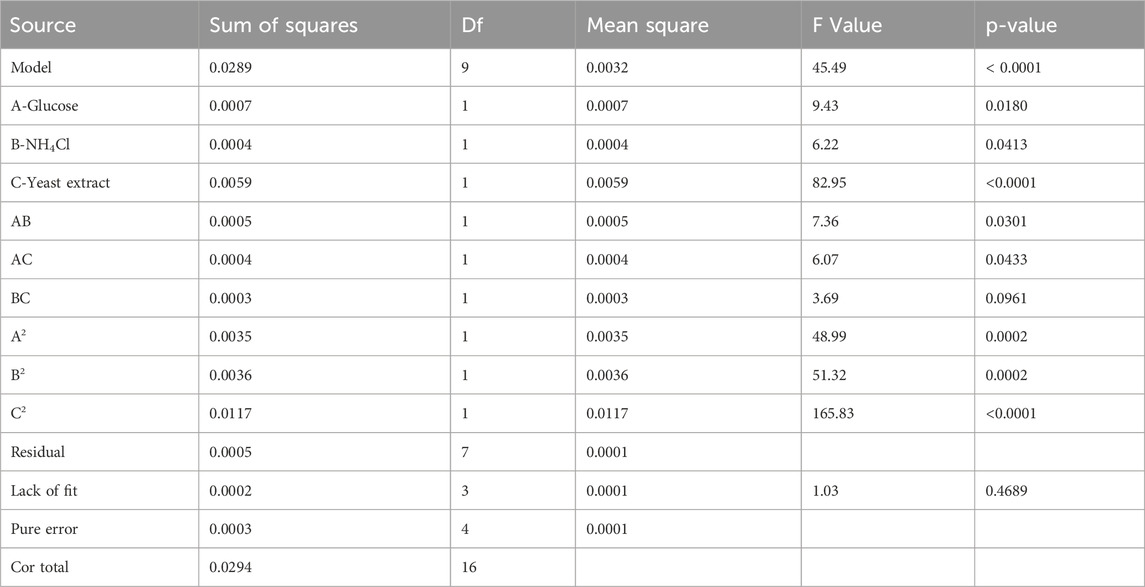Screen dimensions: 1145x587
Task: Click B² F value 51.32
Action: click(x=830, y=375)
